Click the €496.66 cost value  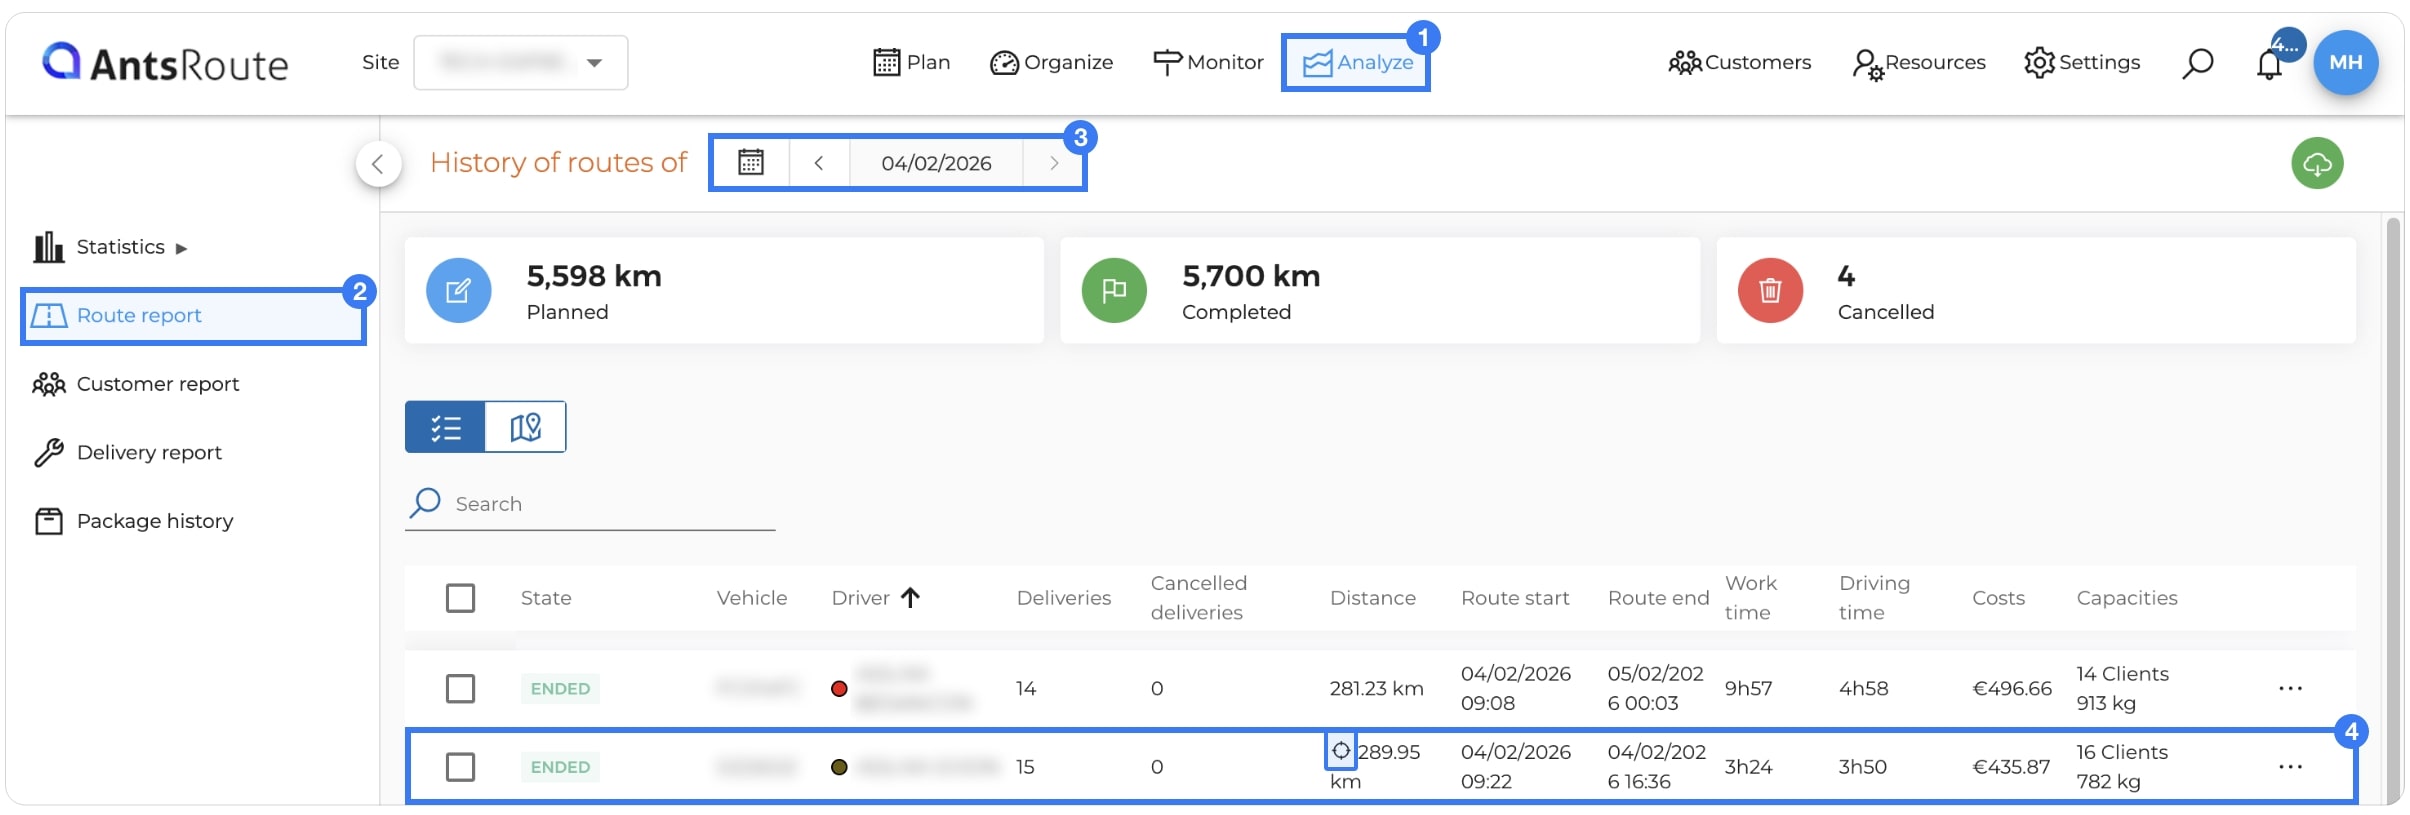click(2011, 689)
